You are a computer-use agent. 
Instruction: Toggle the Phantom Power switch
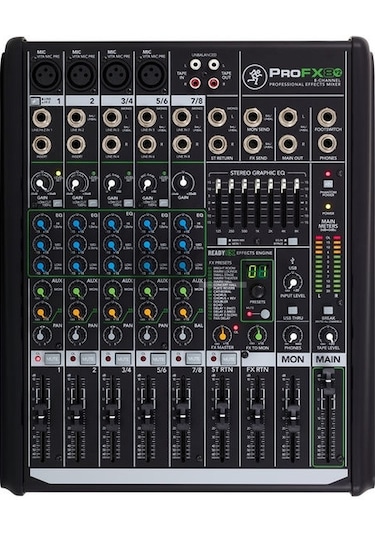pos(328,184)
